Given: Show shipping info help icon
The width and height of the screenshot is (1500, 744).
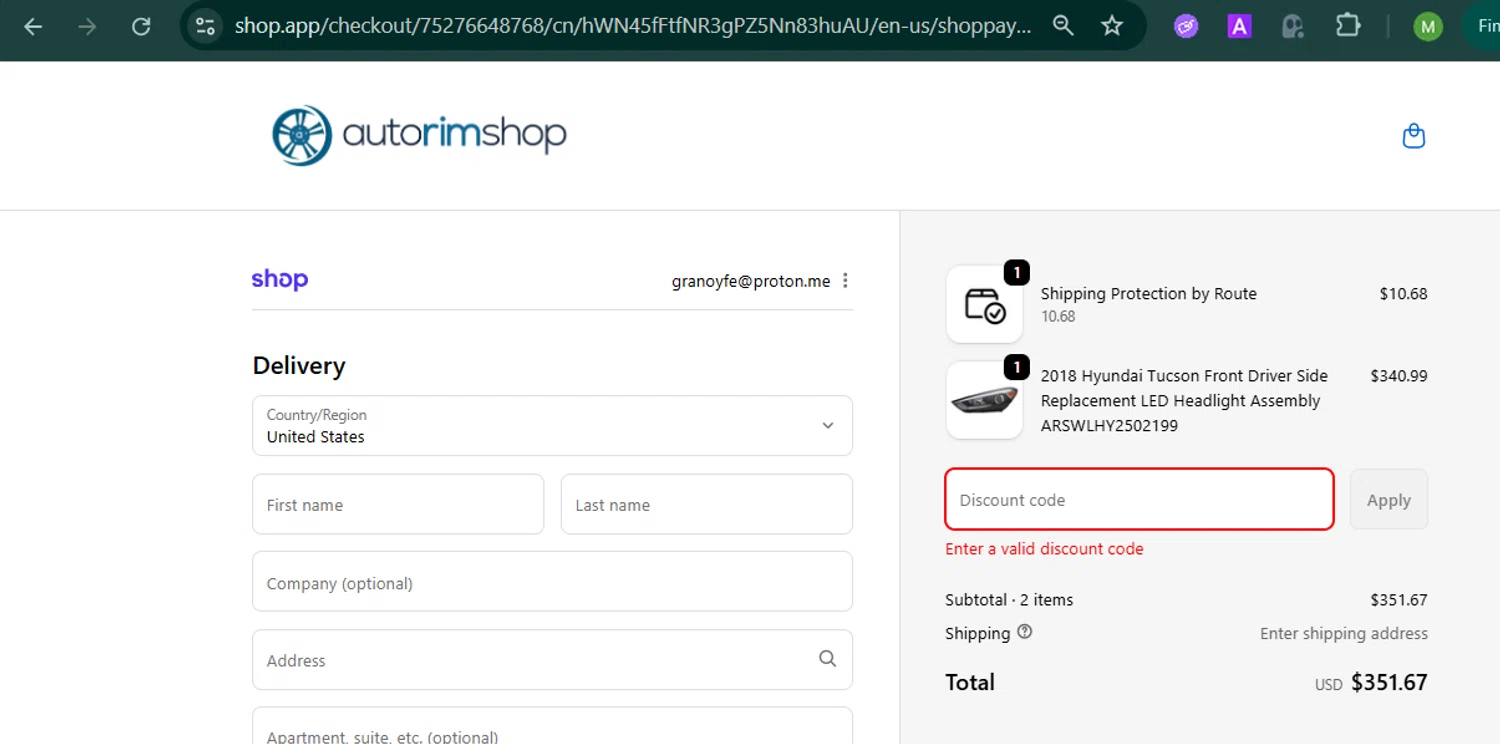Looking at the screenshot, I should (x=1024, y=632).
